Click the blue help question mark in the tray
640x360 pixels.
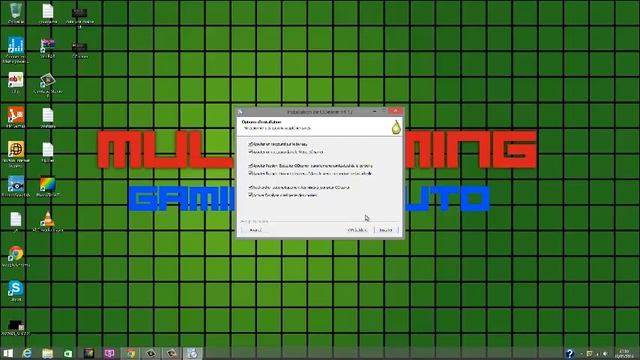[570, 353]
